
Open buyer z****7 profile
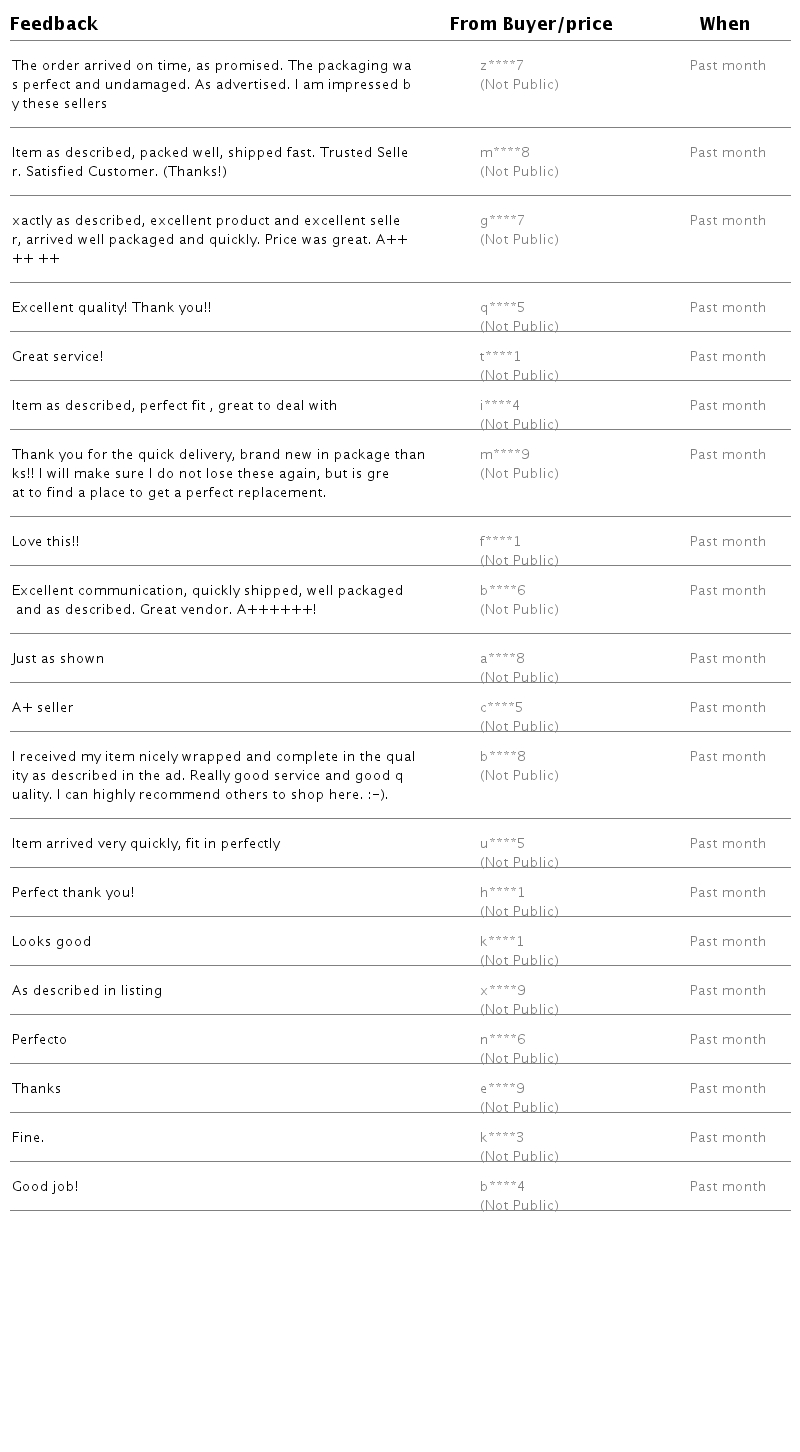click(502, 66)
